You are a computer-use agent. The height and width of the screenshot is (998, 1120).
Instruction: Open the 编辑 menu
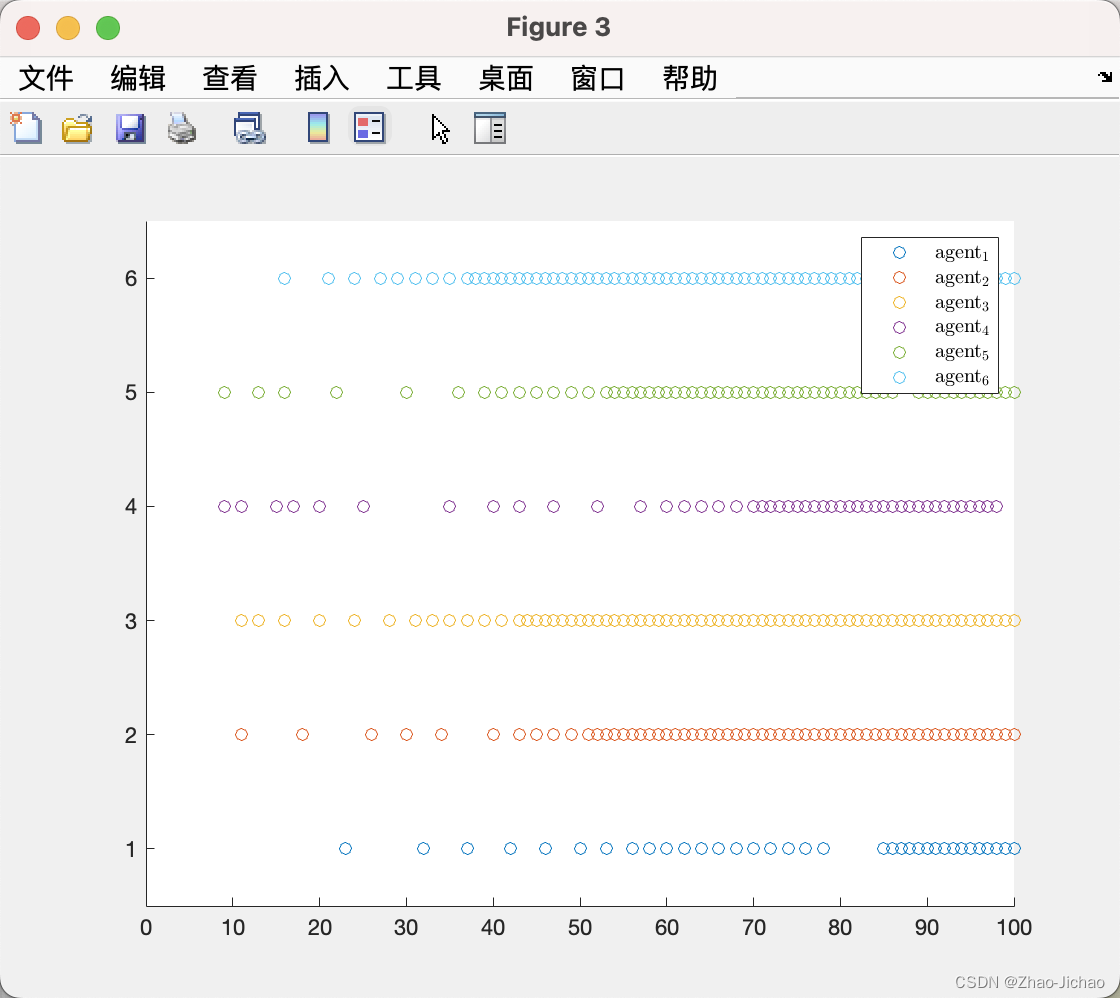tap(138, 78)
